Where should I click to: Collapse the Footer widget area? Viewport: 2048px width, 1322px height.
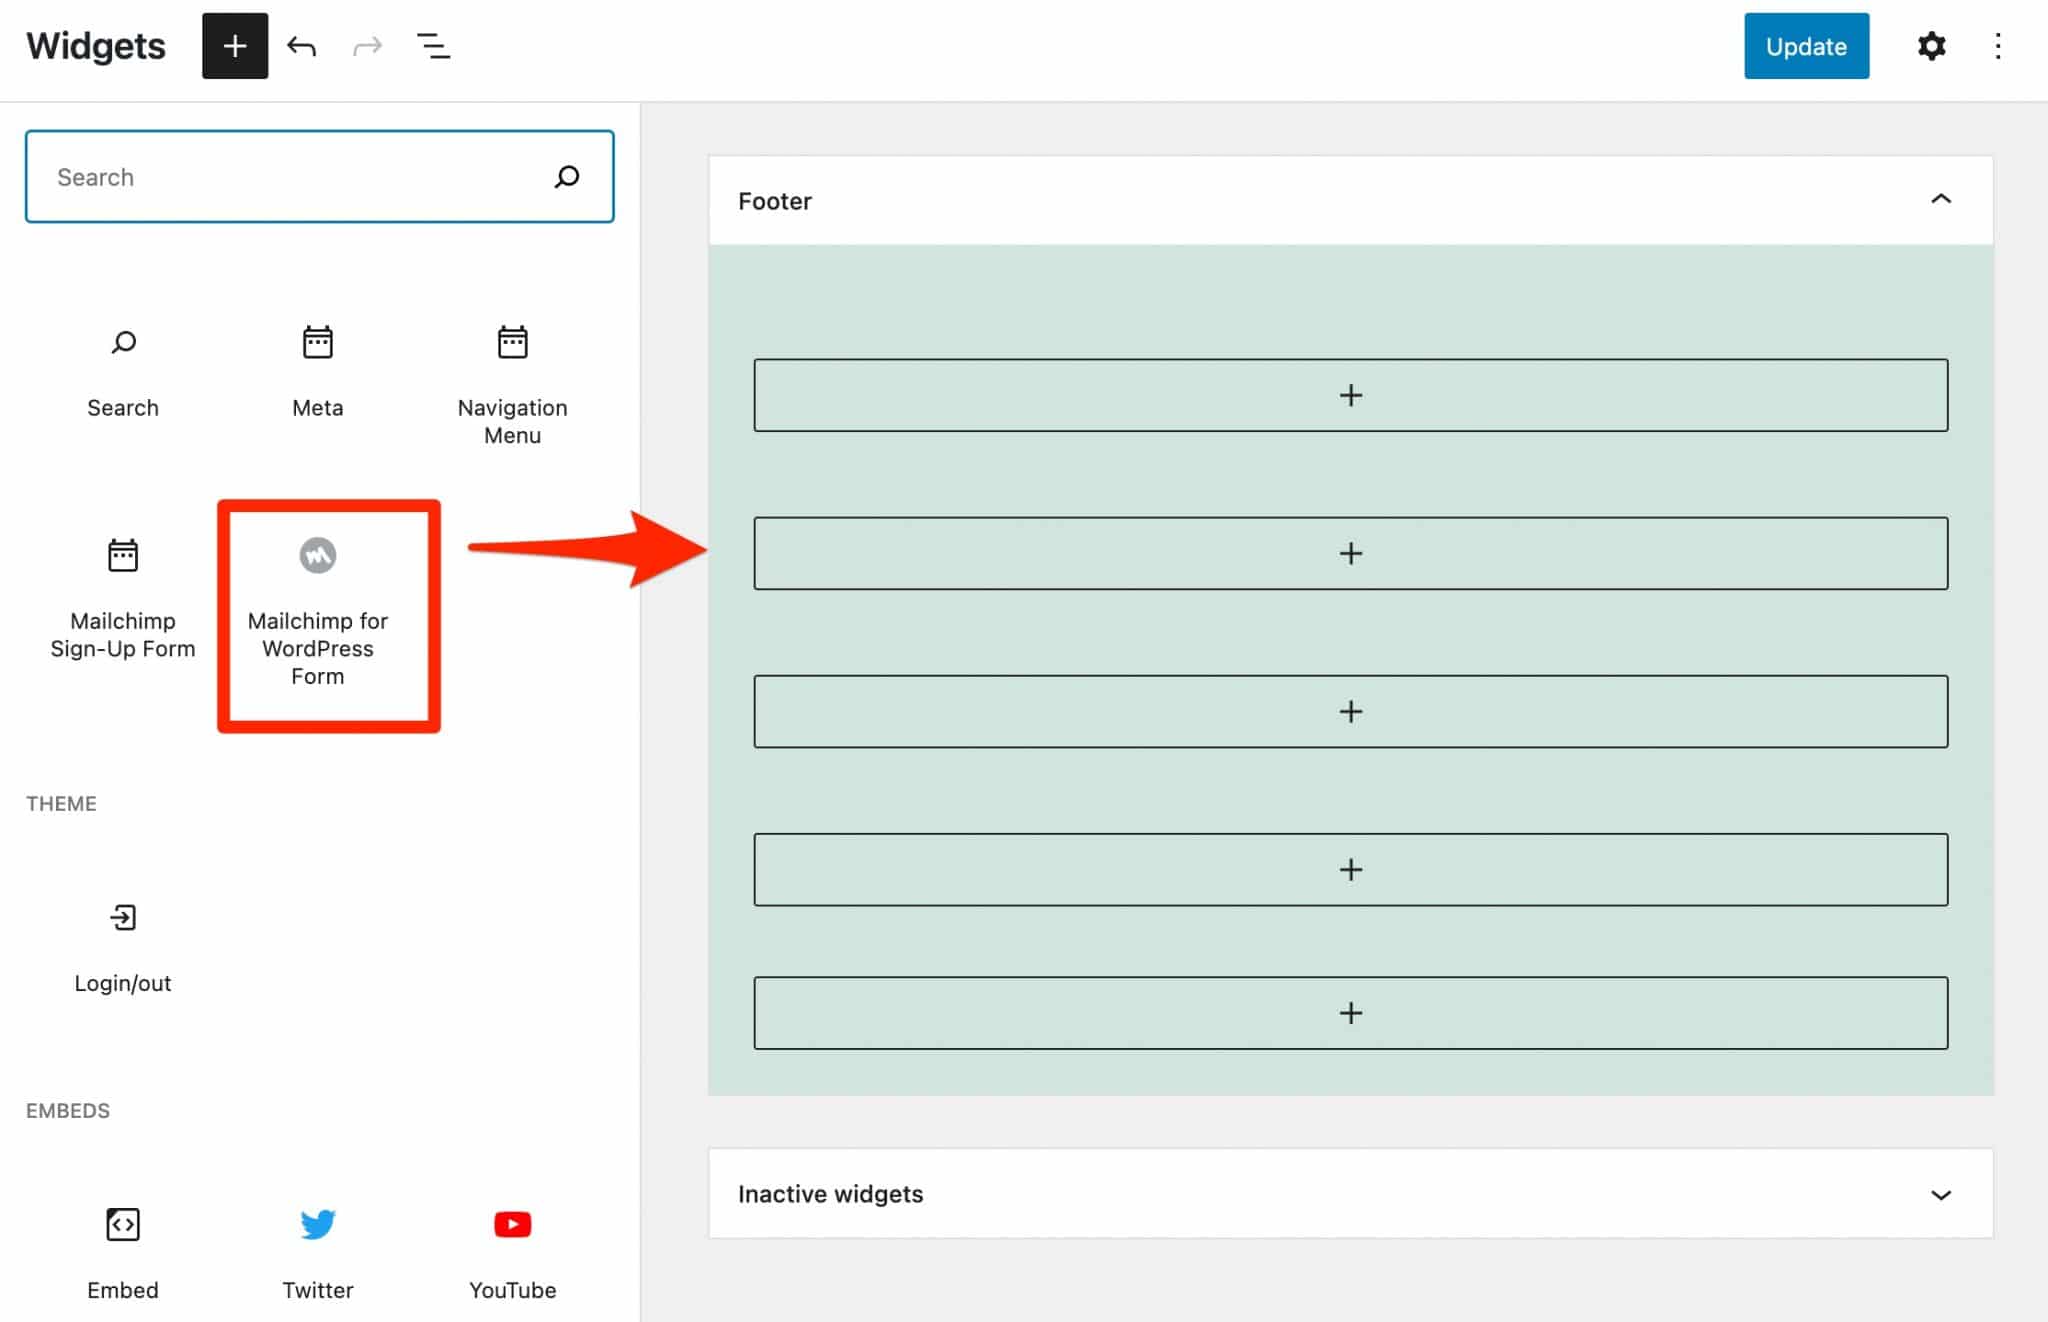1940,200
